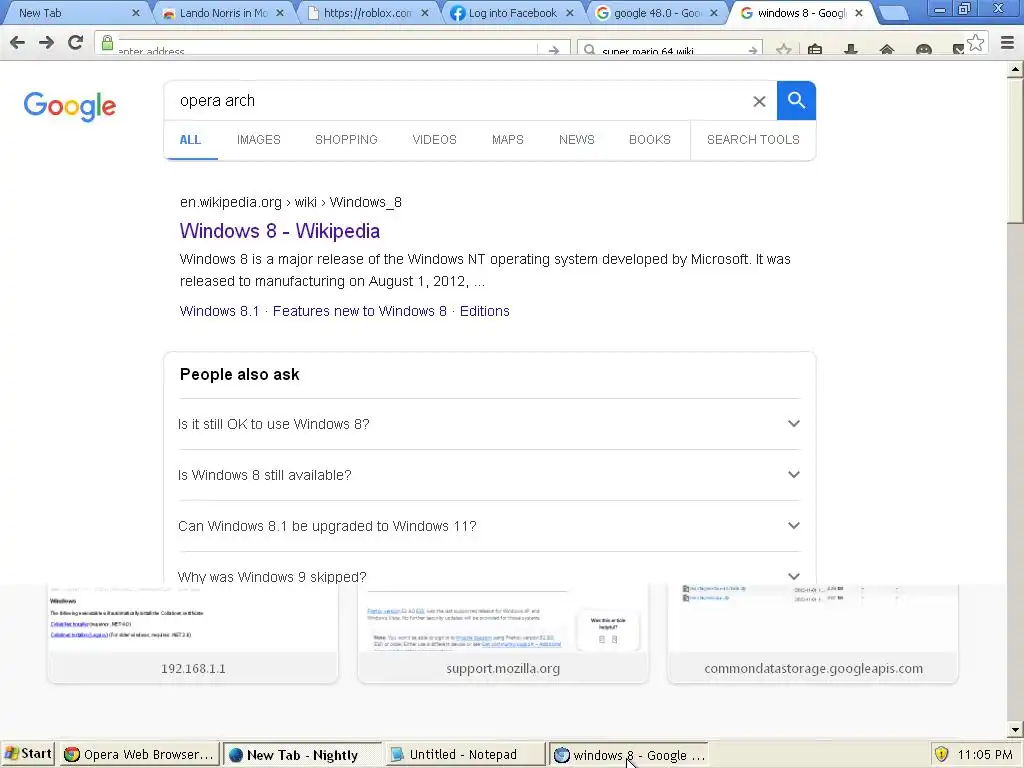Select the NEWS search tab
This screenshot has height=768, width=1024.
(x=577, y=140)
